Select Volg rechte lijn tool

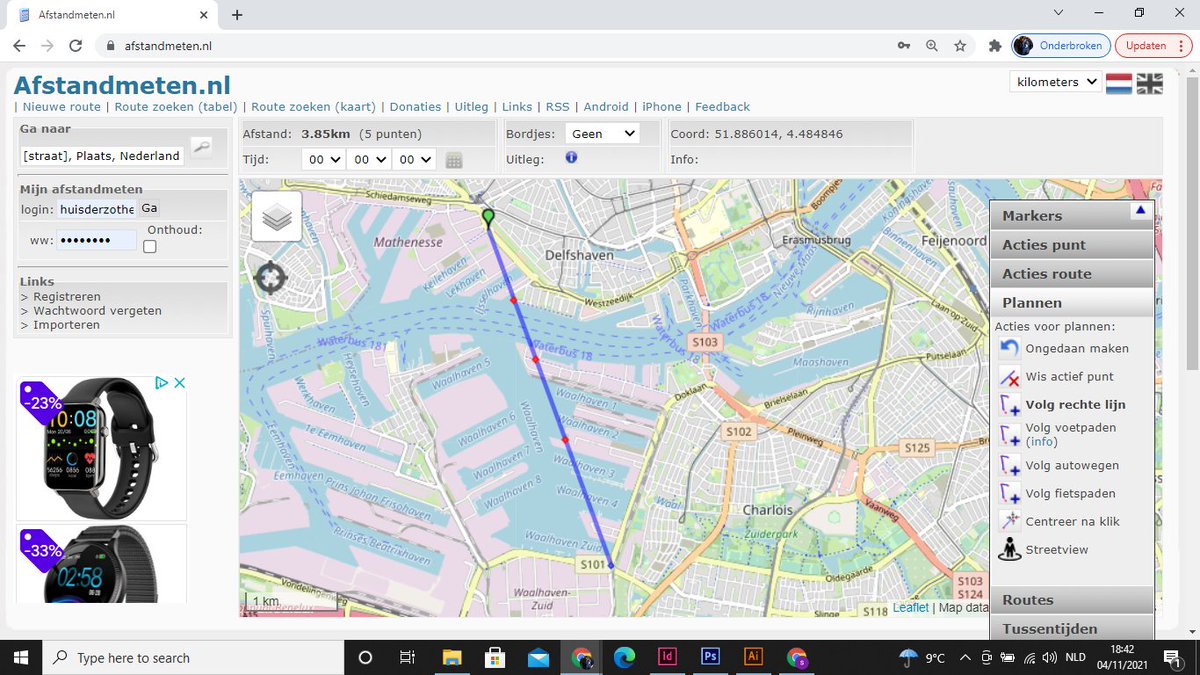click(1009, 405)
